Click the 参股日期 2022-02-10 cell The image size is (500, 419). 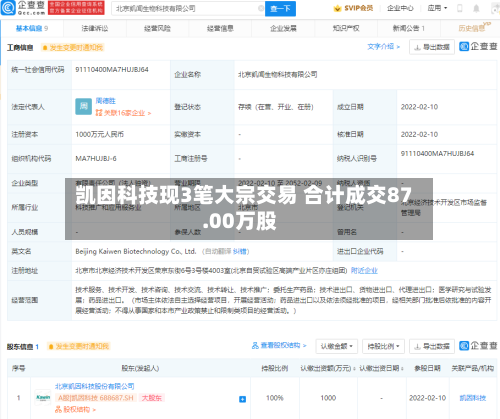(x=427, y=398)
